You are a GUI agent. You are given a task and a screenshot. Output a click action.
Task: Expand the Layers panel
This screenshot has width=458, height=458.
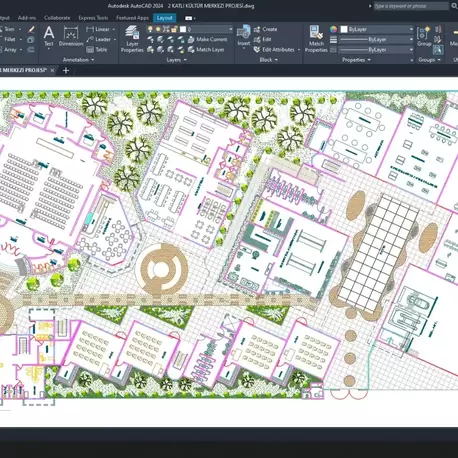pyautogui.click(x=176, y=60)
